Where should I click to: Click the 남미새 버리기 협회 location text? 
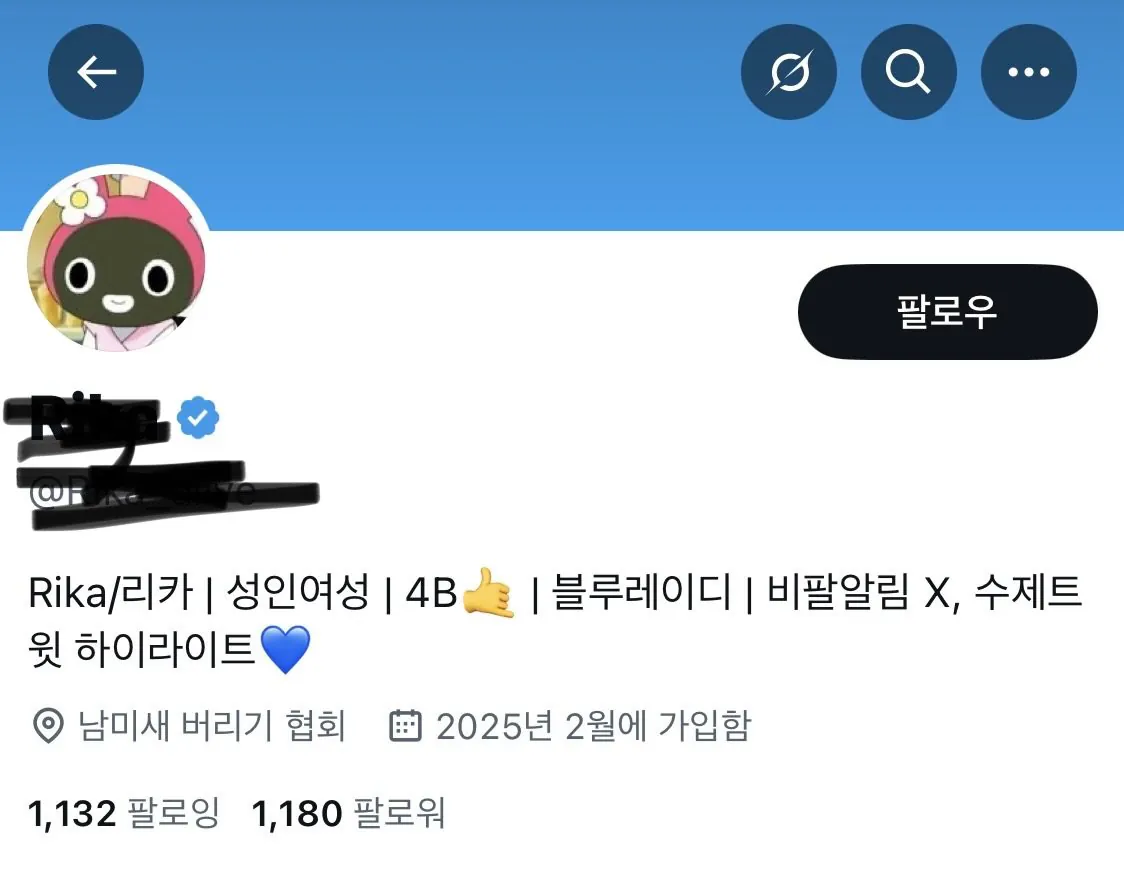click(211, 726)
